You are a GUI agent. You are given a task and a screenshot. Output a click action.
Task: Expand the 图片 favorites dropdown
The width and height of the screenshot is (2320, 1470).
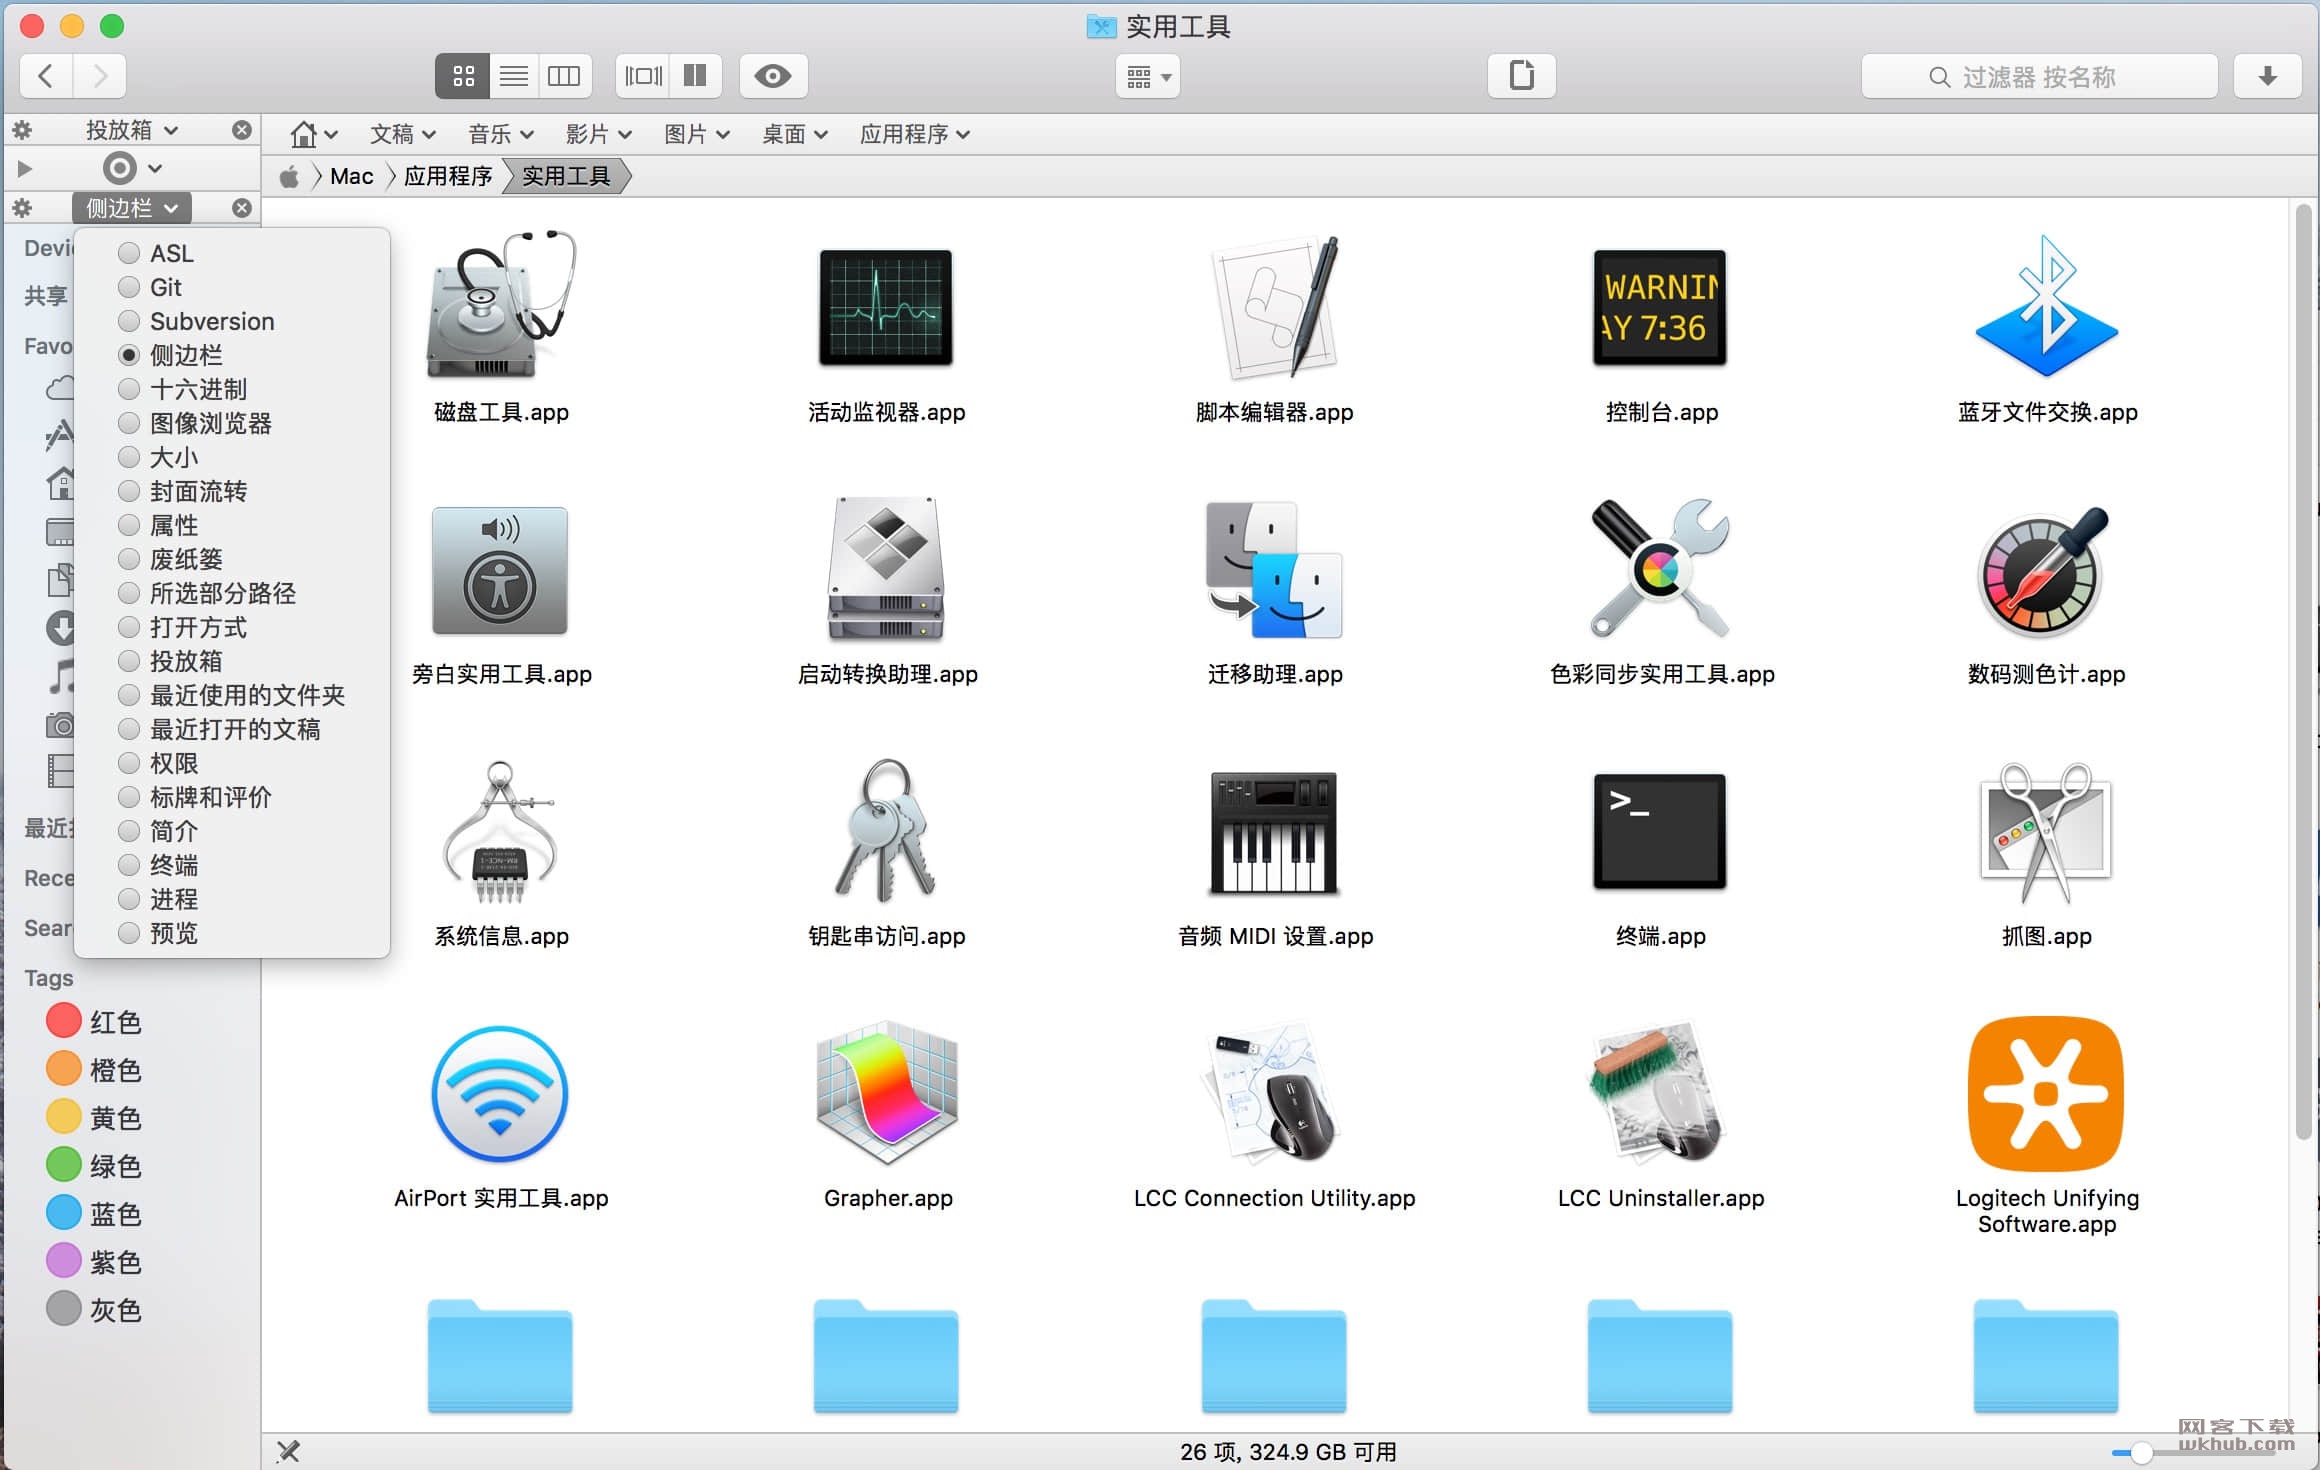coord(697,134)
